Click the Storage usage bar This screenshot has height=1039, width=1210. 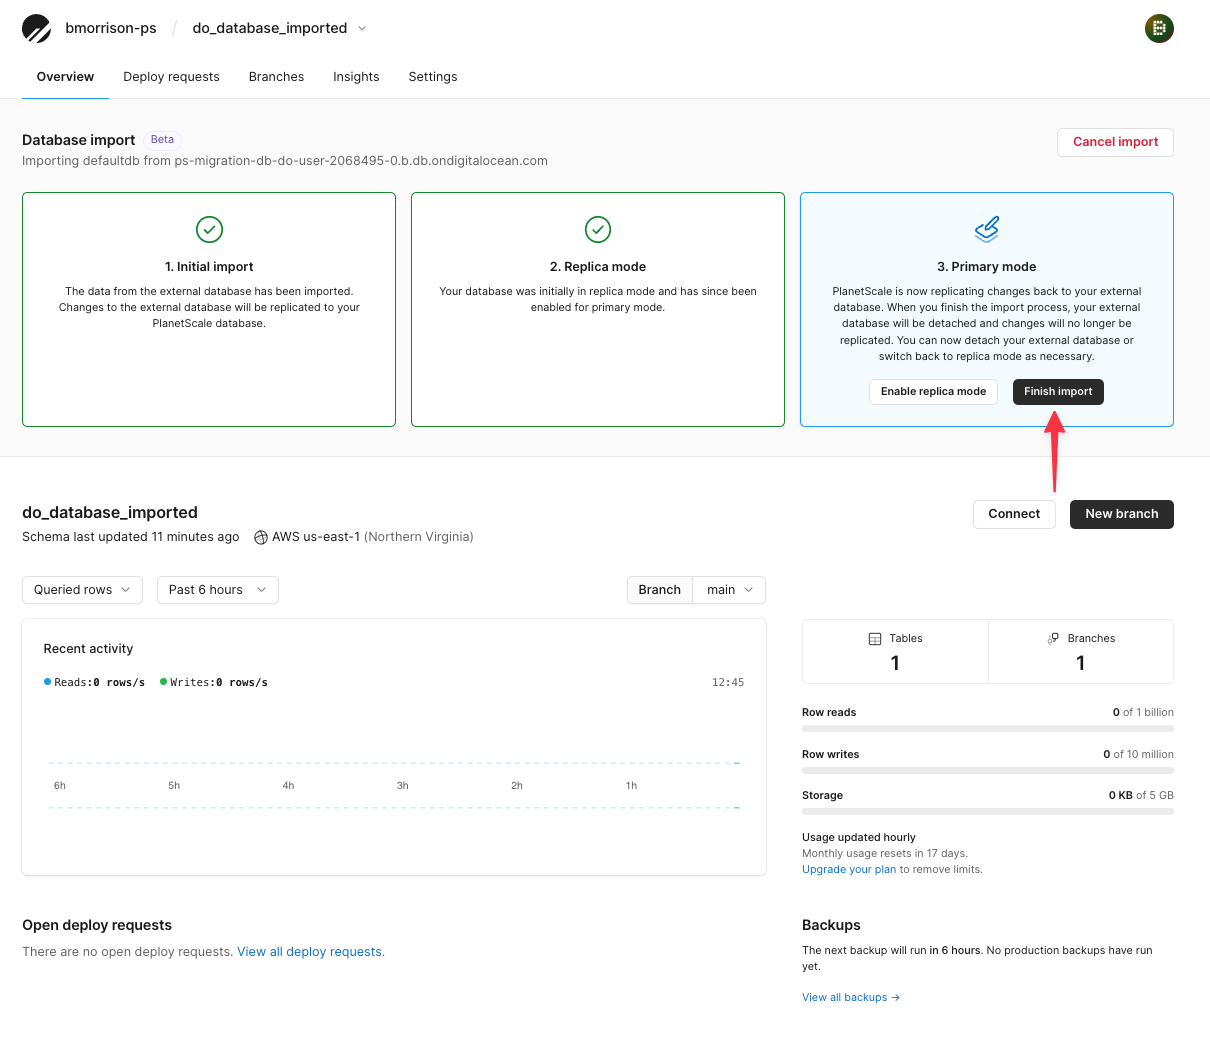pyautogui.click(x=988, y=812)
